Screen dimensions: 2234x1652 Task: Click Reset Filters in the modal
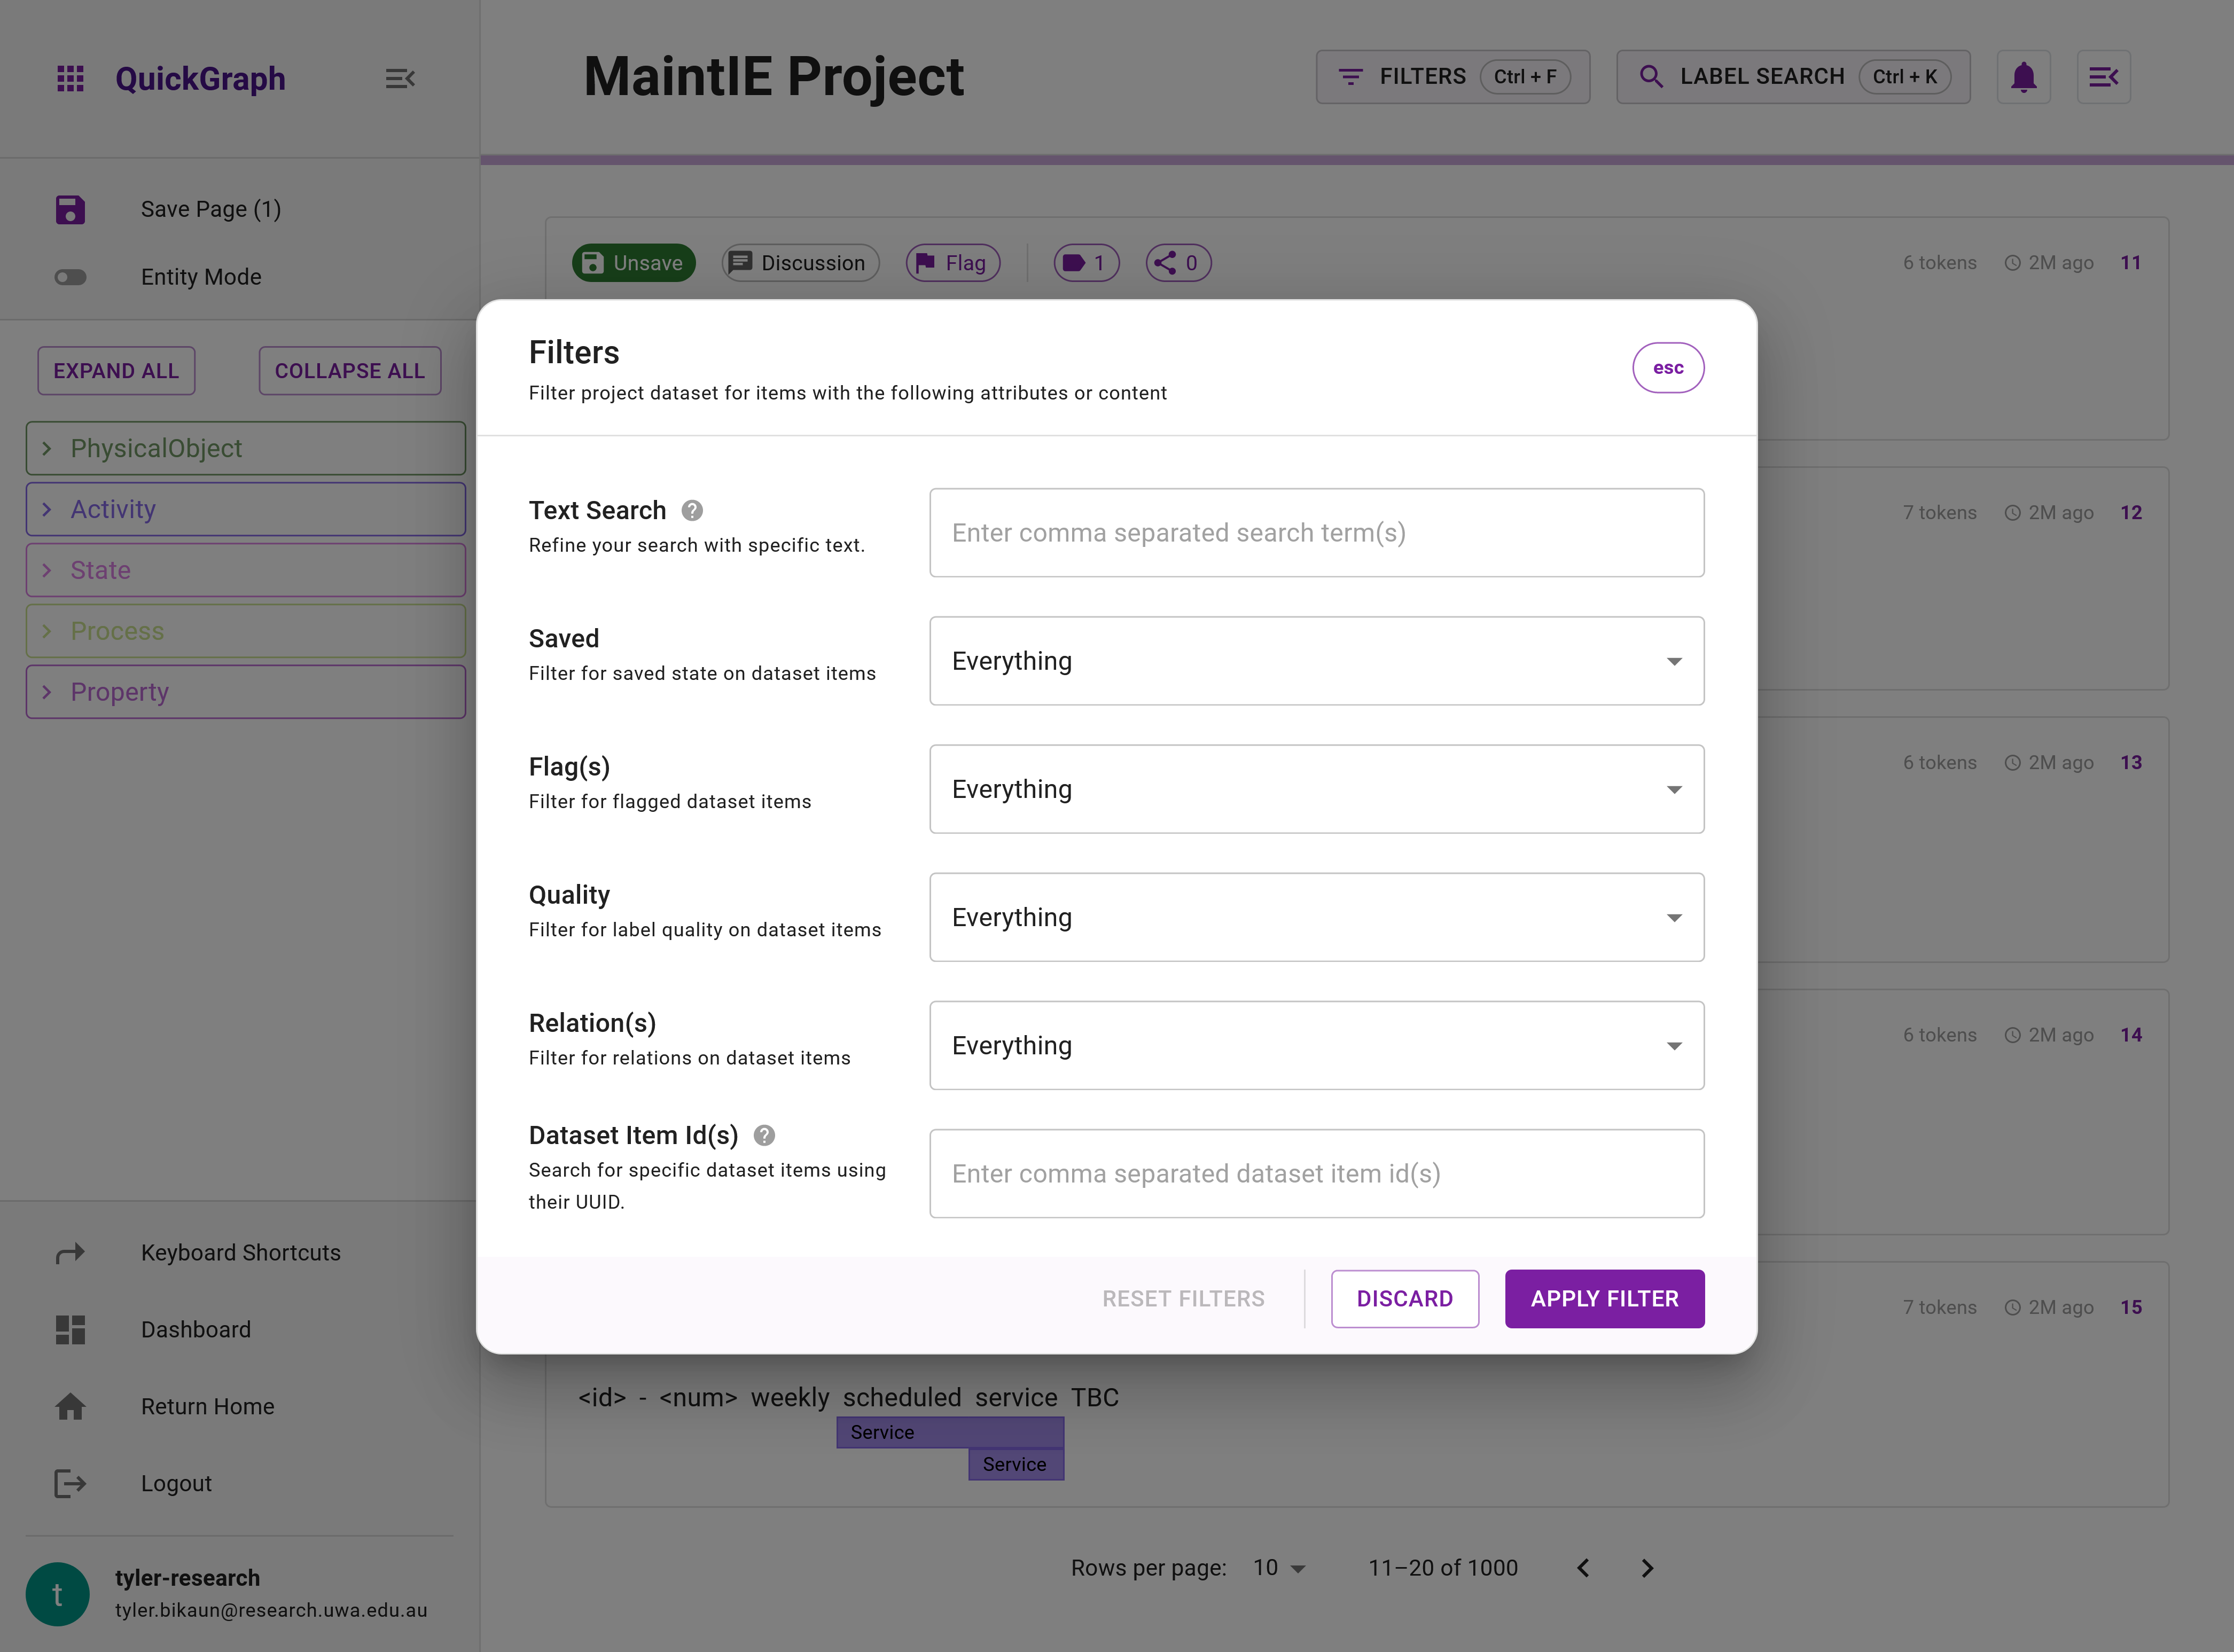tap(1183, 1298)
